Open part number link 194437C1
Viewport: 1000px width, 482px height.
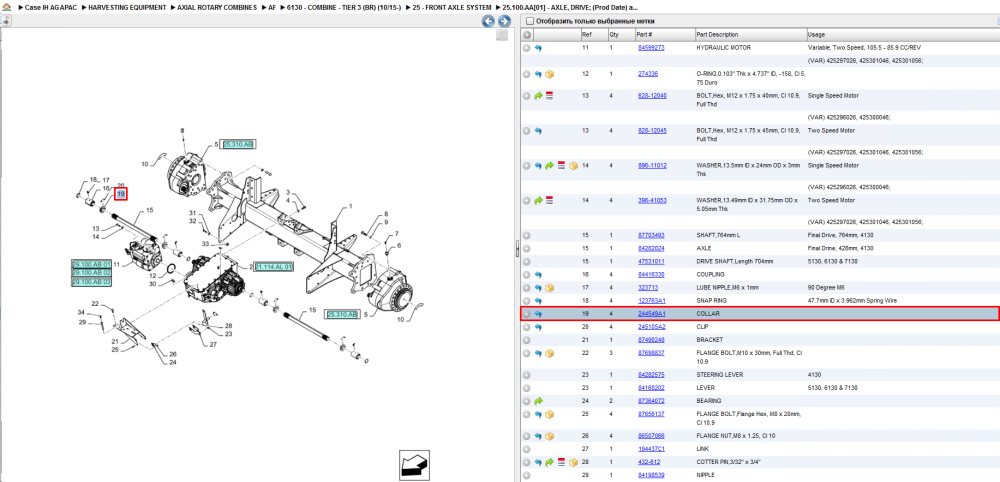(652, 449)
